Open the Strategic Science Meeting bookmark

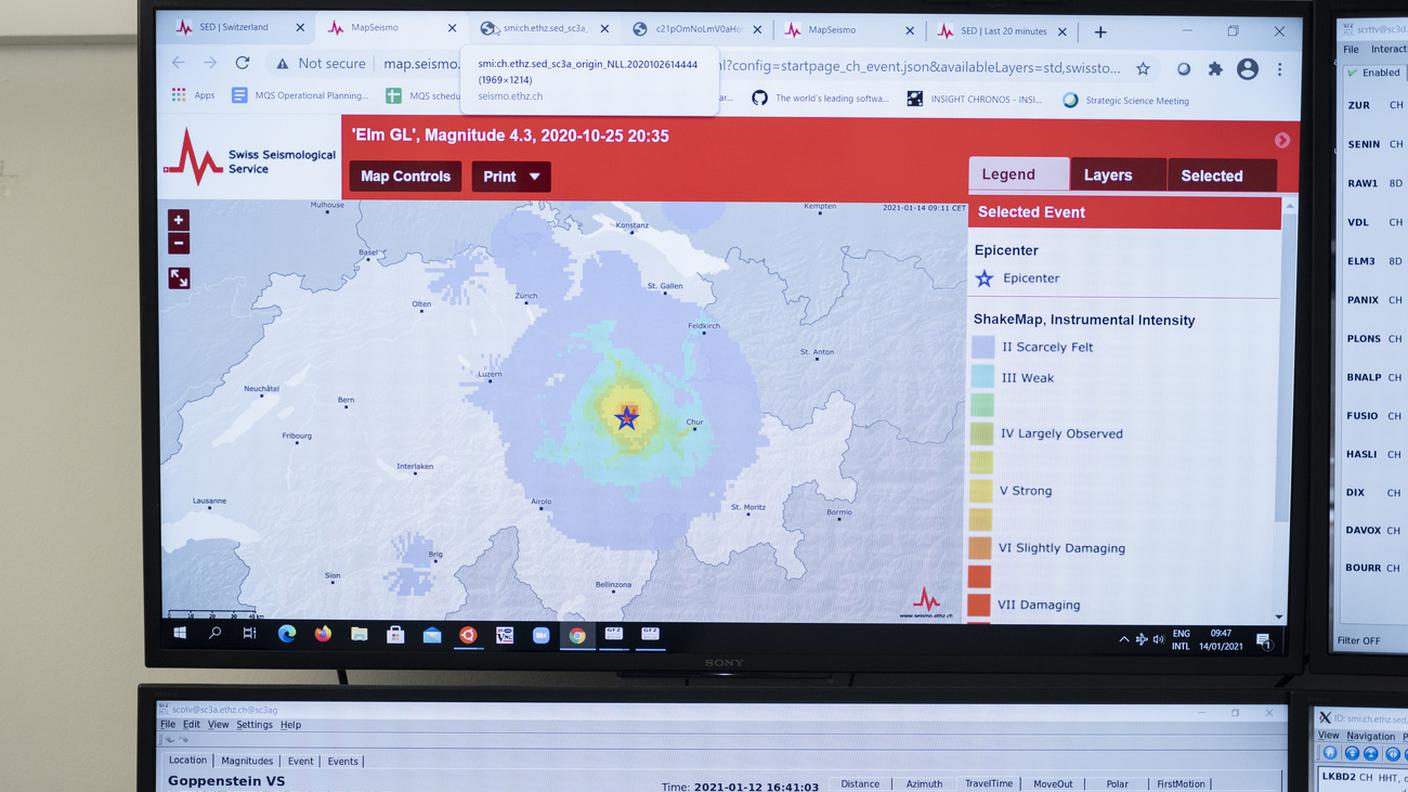coord(1126,100)
